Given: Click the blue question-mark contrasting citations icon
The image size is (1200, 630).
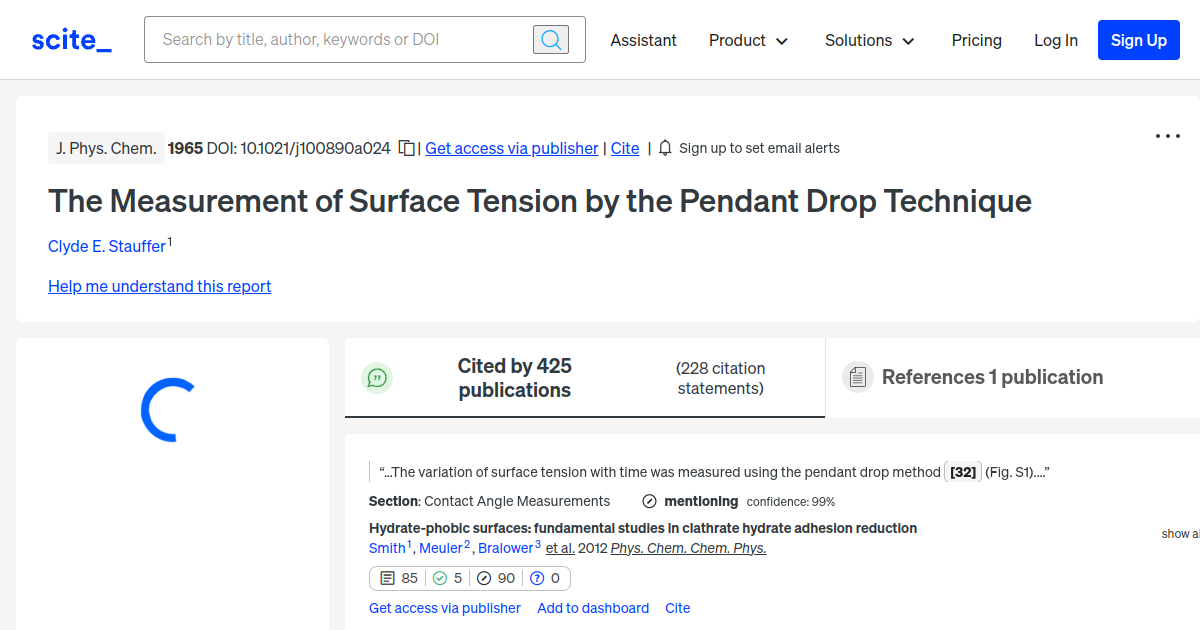Looking at the screenshot, I should point(536,578).
